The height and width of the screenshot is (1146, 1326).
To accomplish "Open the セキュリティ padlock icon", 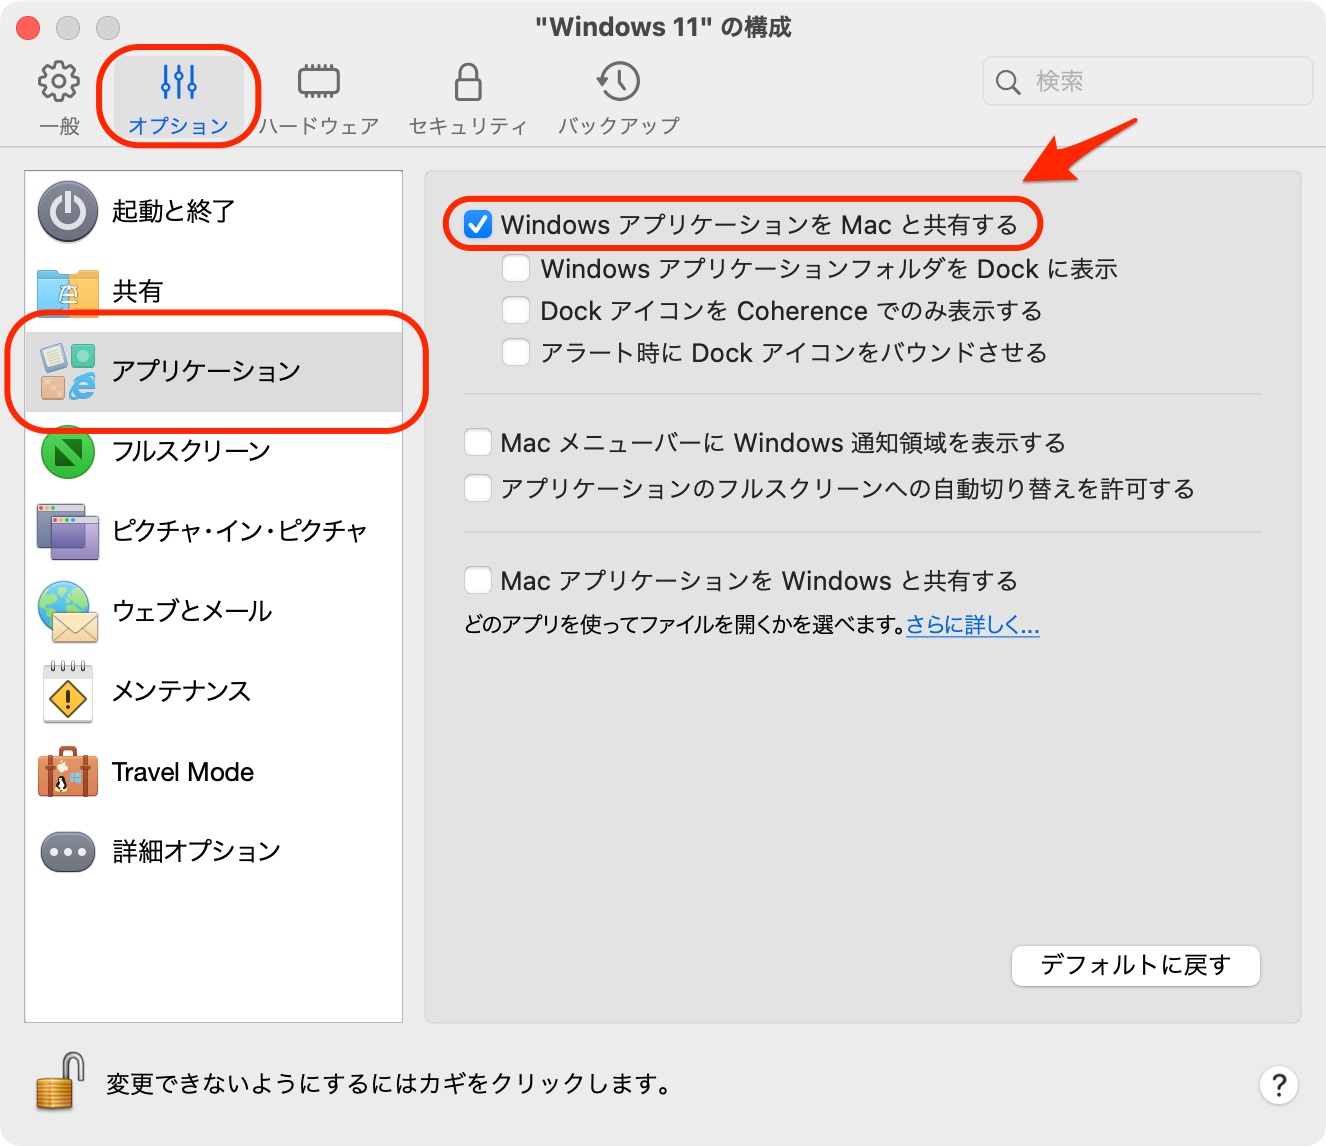I will click(x=468, y=82).
